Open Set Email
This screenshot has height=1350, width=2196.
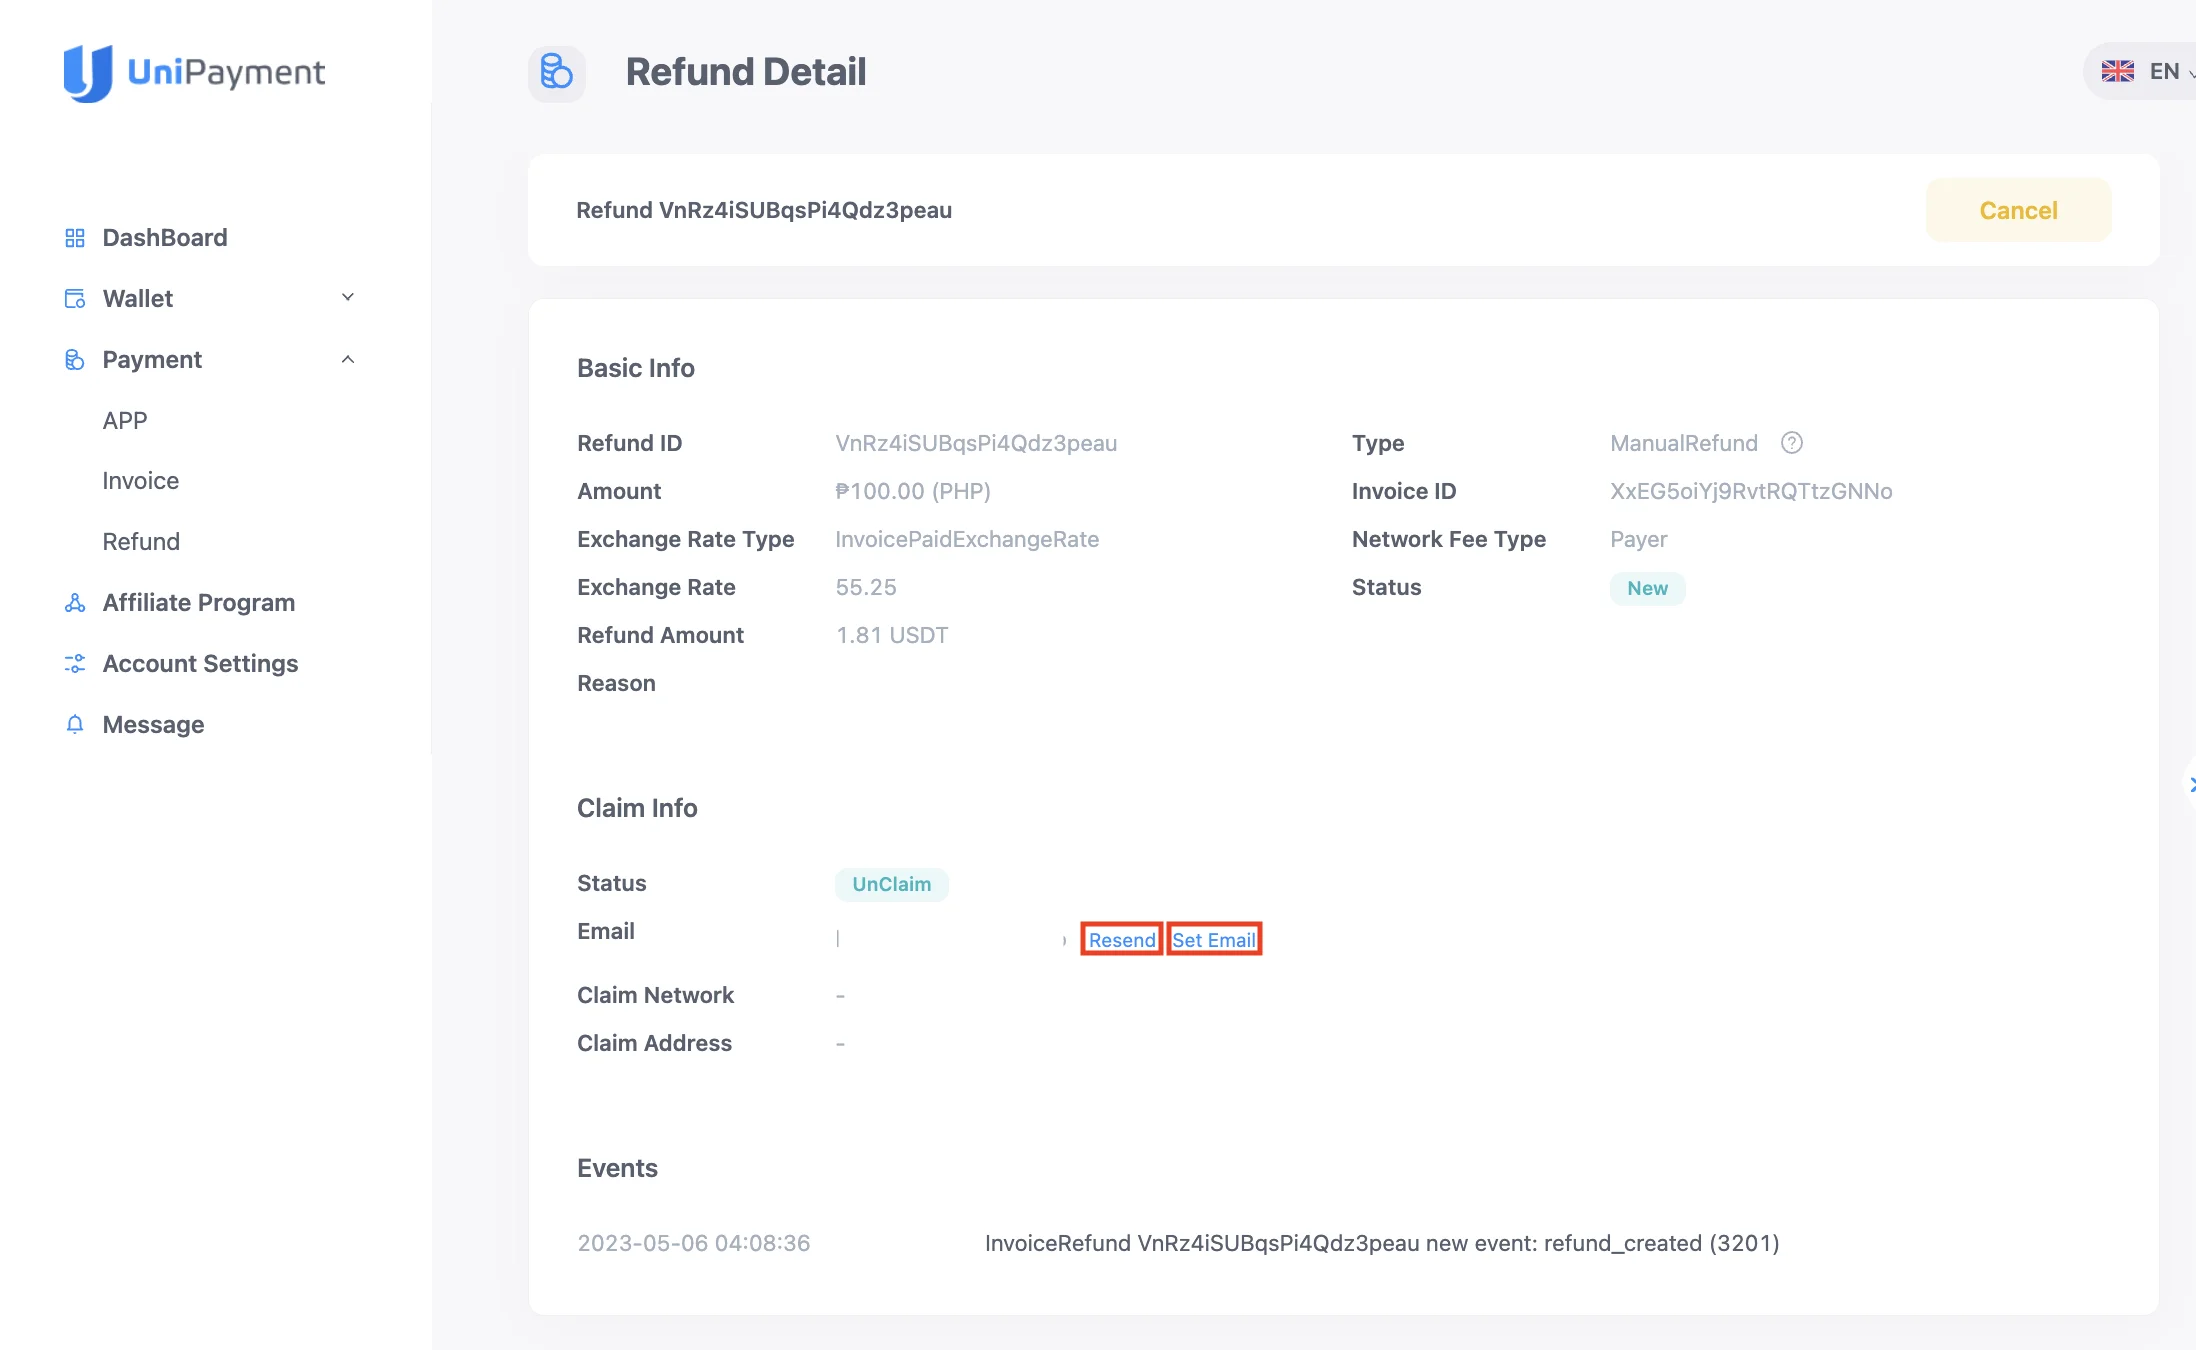[x=1213, y=940]
